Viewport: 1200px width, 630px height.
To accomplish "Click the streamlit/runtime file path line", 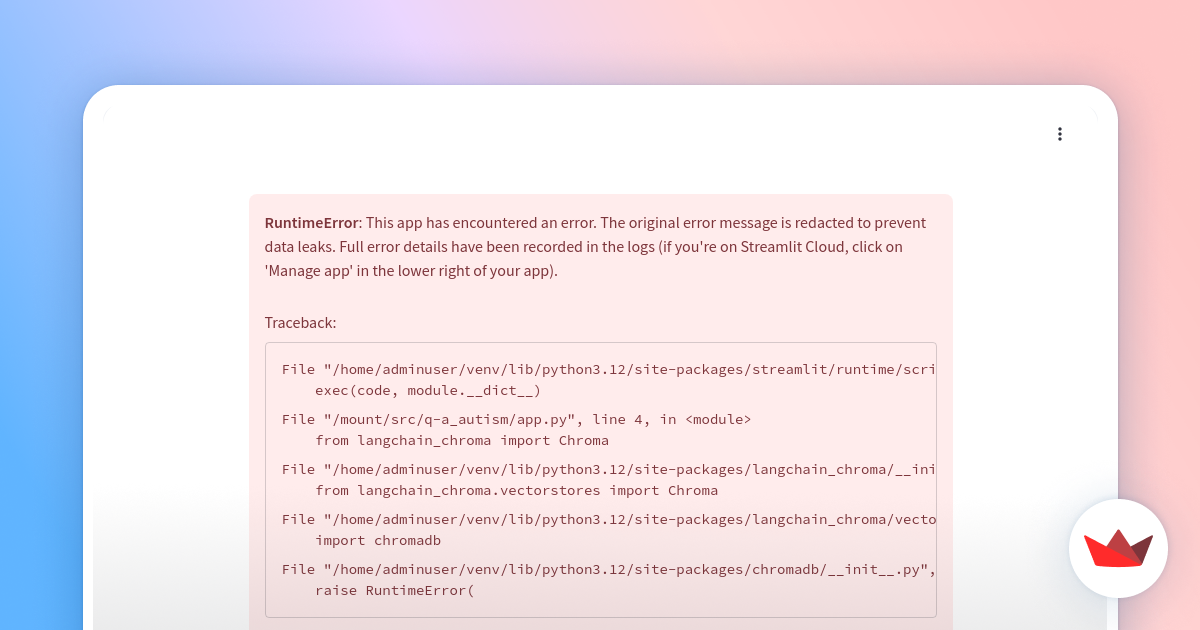I will click(609, 369).
